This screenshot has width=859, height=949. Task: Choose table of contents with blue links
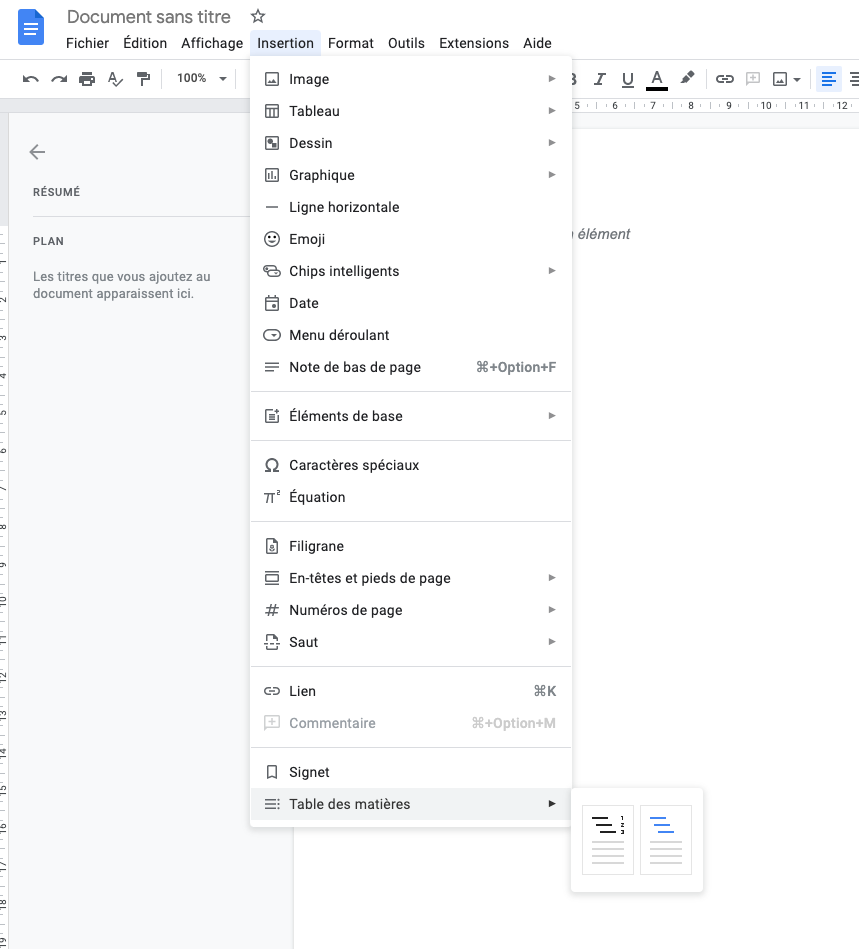666,840
